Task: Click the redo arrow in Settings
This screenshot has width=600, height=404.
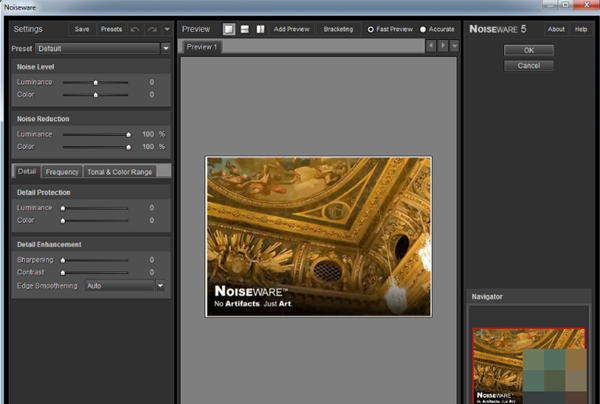Action: tap(152, 29)
